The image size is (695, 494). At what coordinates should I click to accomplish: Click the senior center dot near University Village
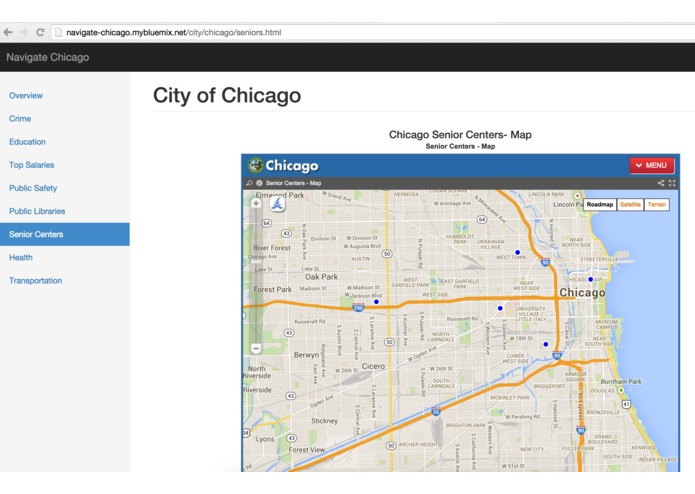[500, 308]
